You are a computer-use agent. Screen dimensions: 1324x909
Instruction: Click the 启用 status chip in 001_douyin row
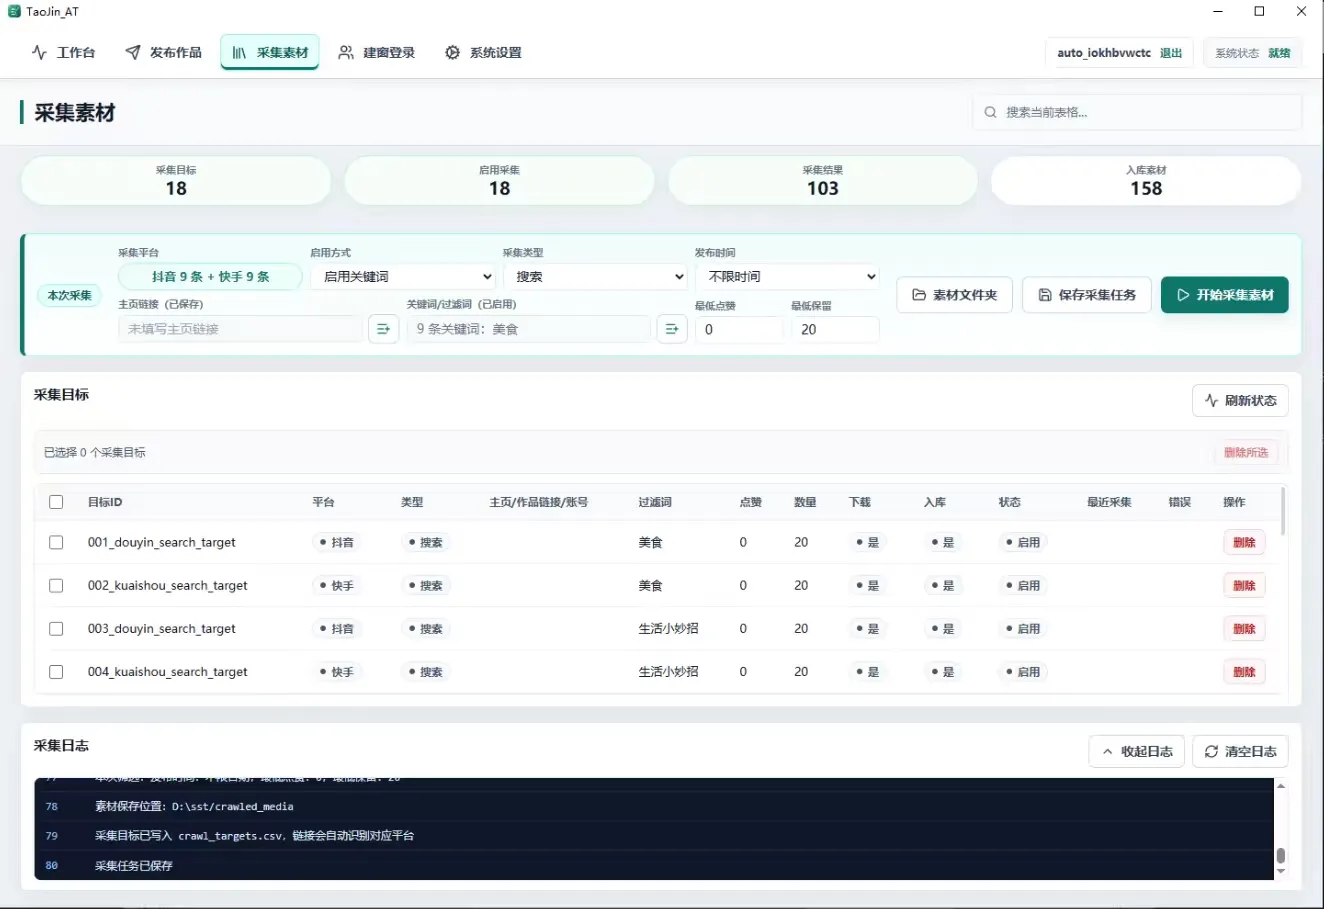[x=1023, y=542]
